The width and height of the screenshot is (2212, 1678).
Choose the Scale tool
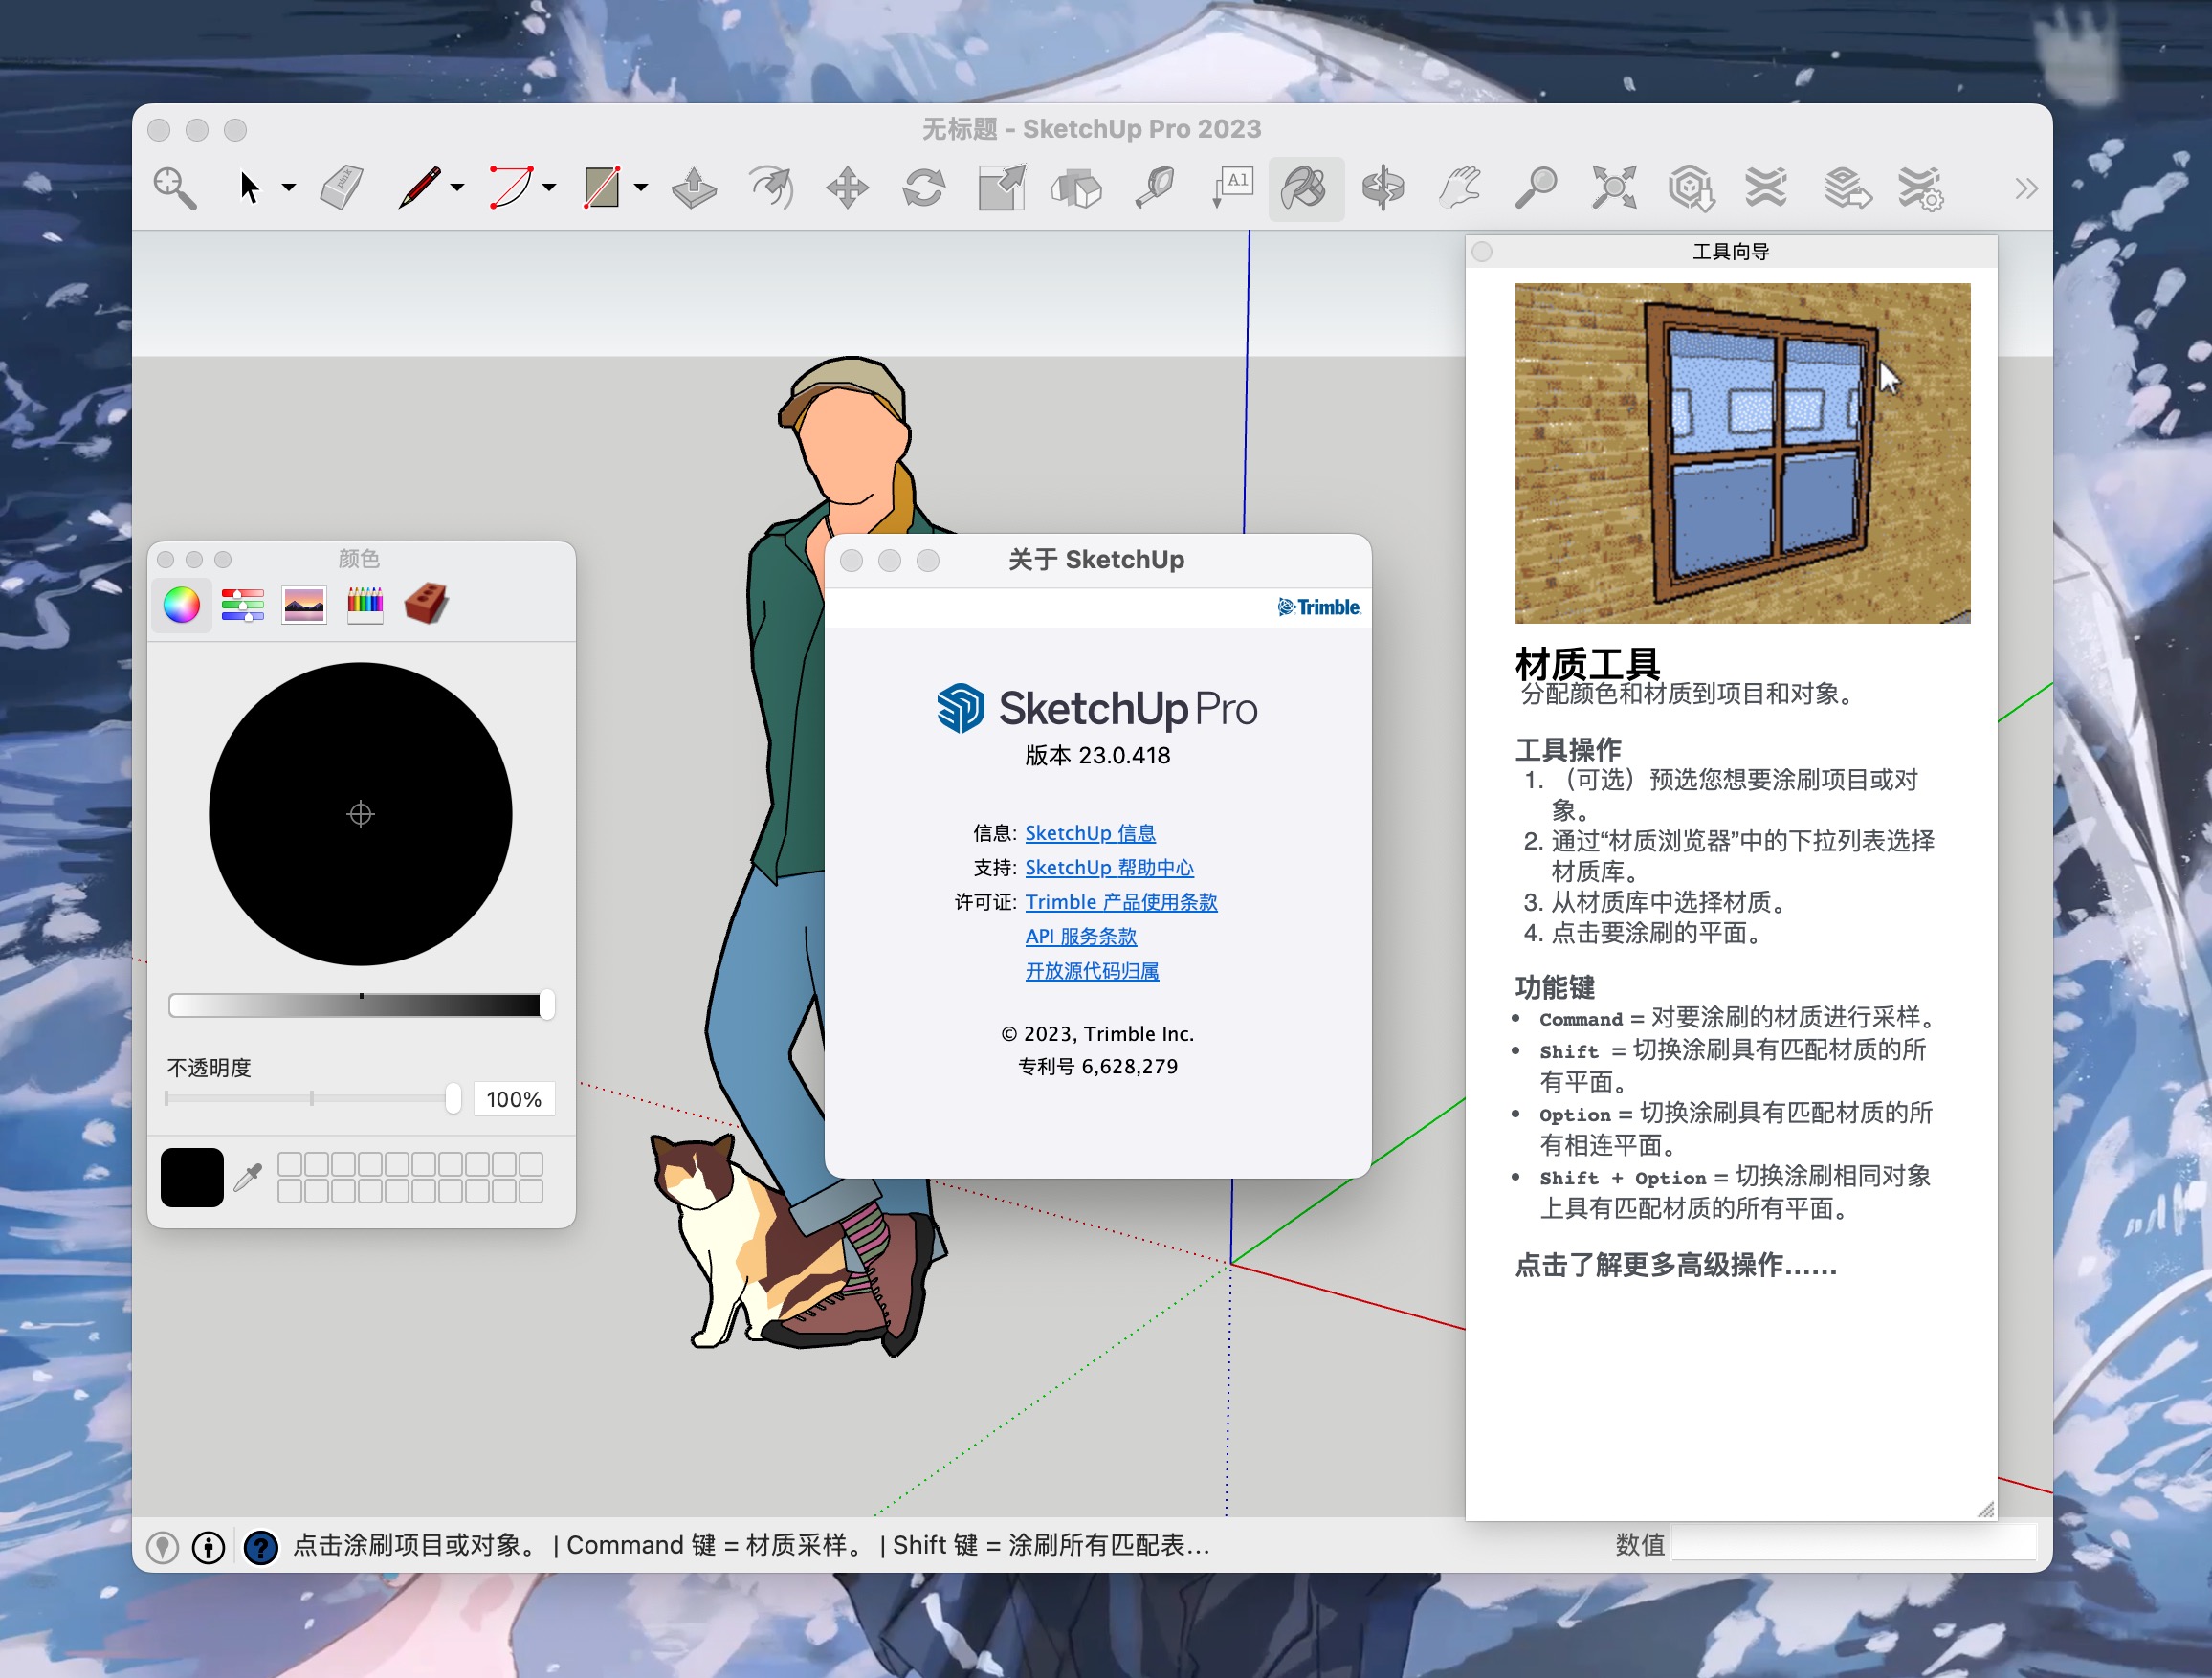pyautogui.click(x=1001, y=188)
